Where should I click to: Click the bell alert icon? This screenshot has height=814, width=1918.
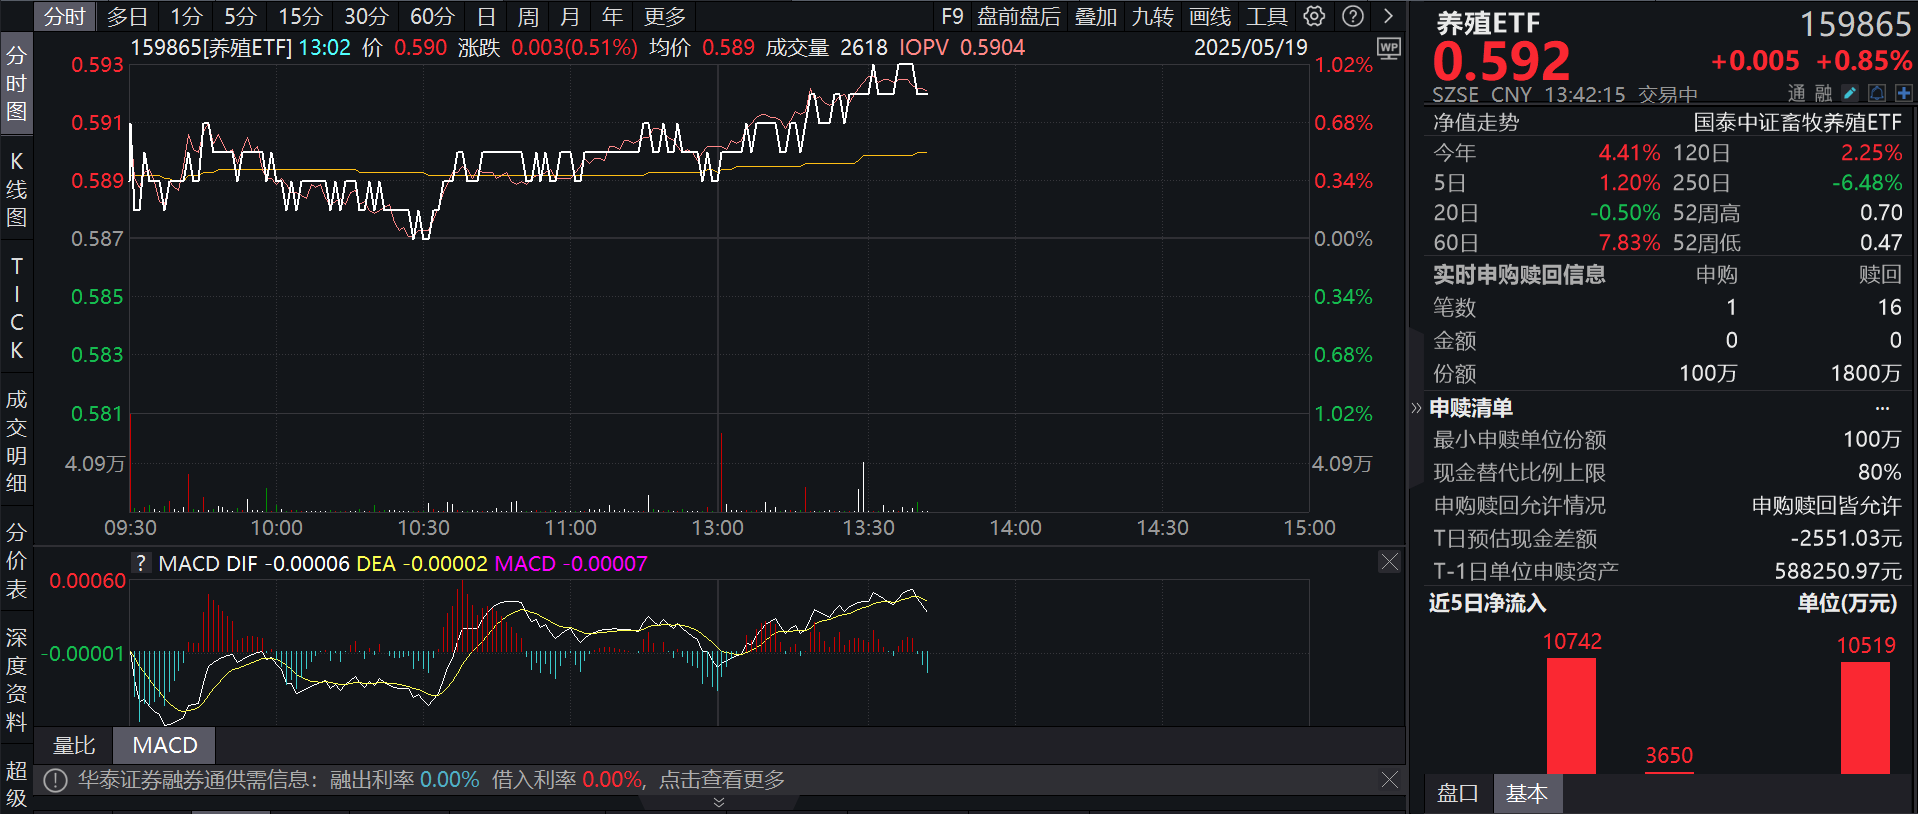[x=1877, y=93]
